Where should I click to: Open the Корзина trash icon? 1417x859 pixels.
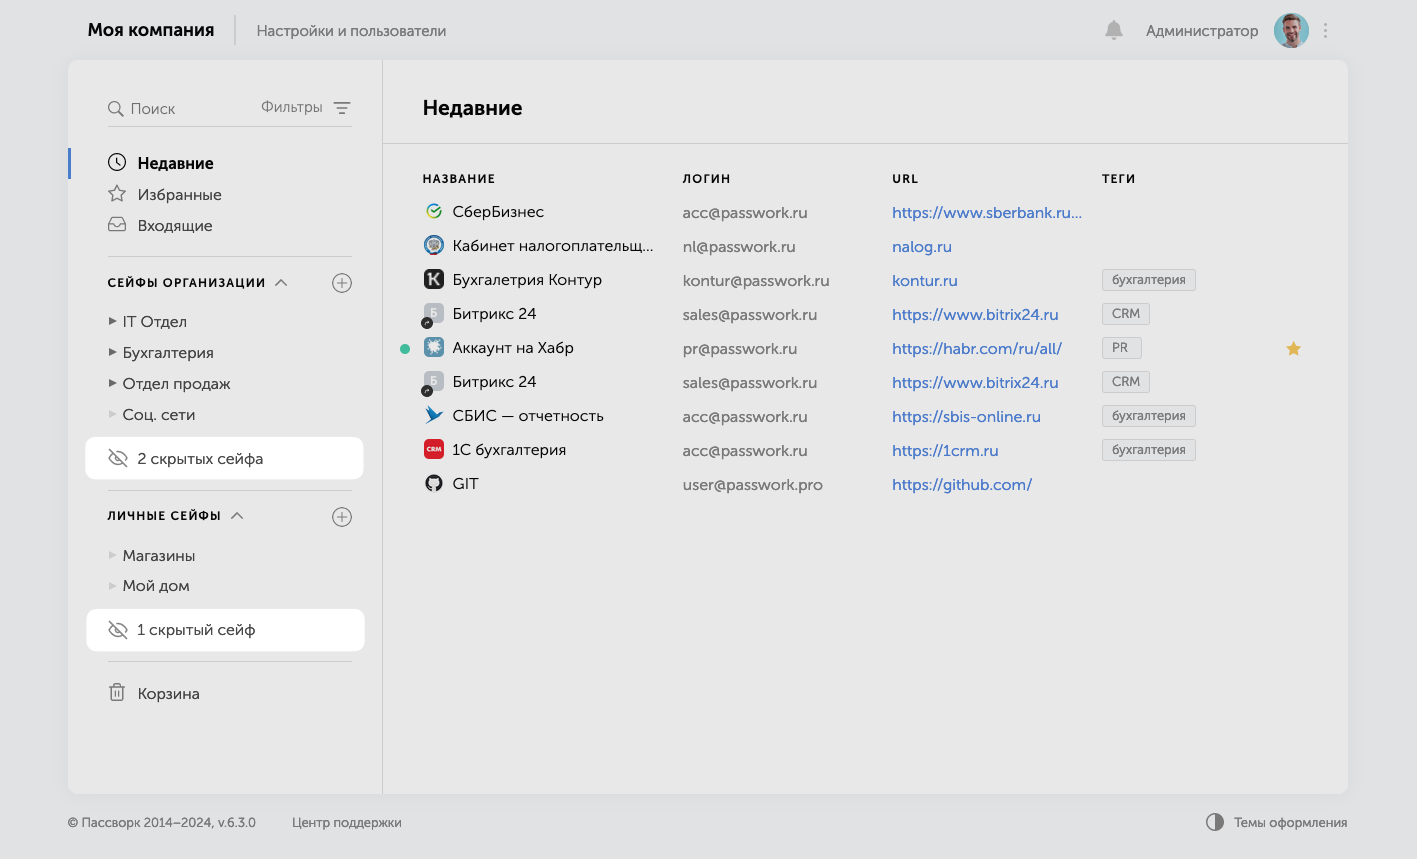(117, 693)
